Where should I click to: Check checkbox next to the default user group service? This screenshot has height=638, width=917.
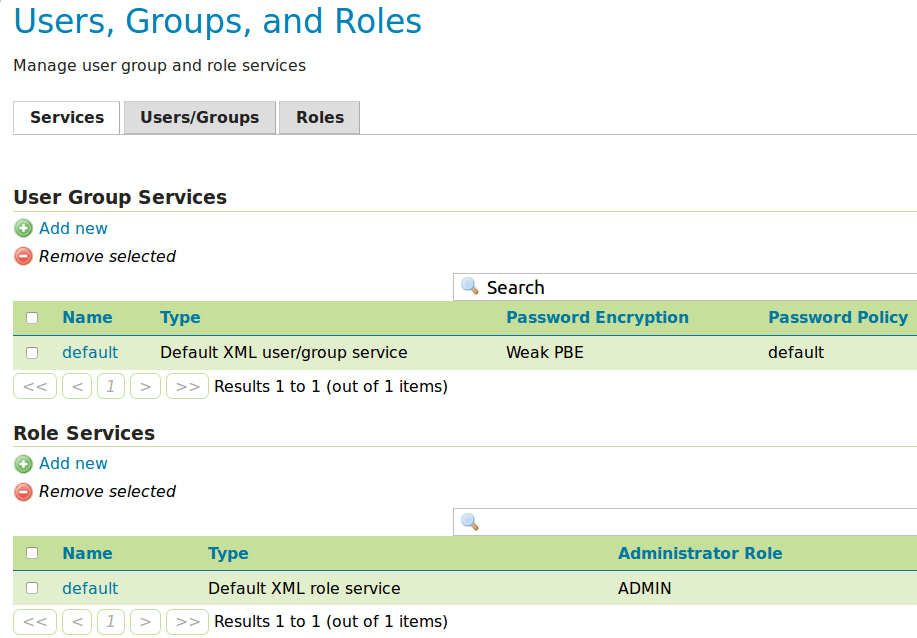tap(31, 352)
